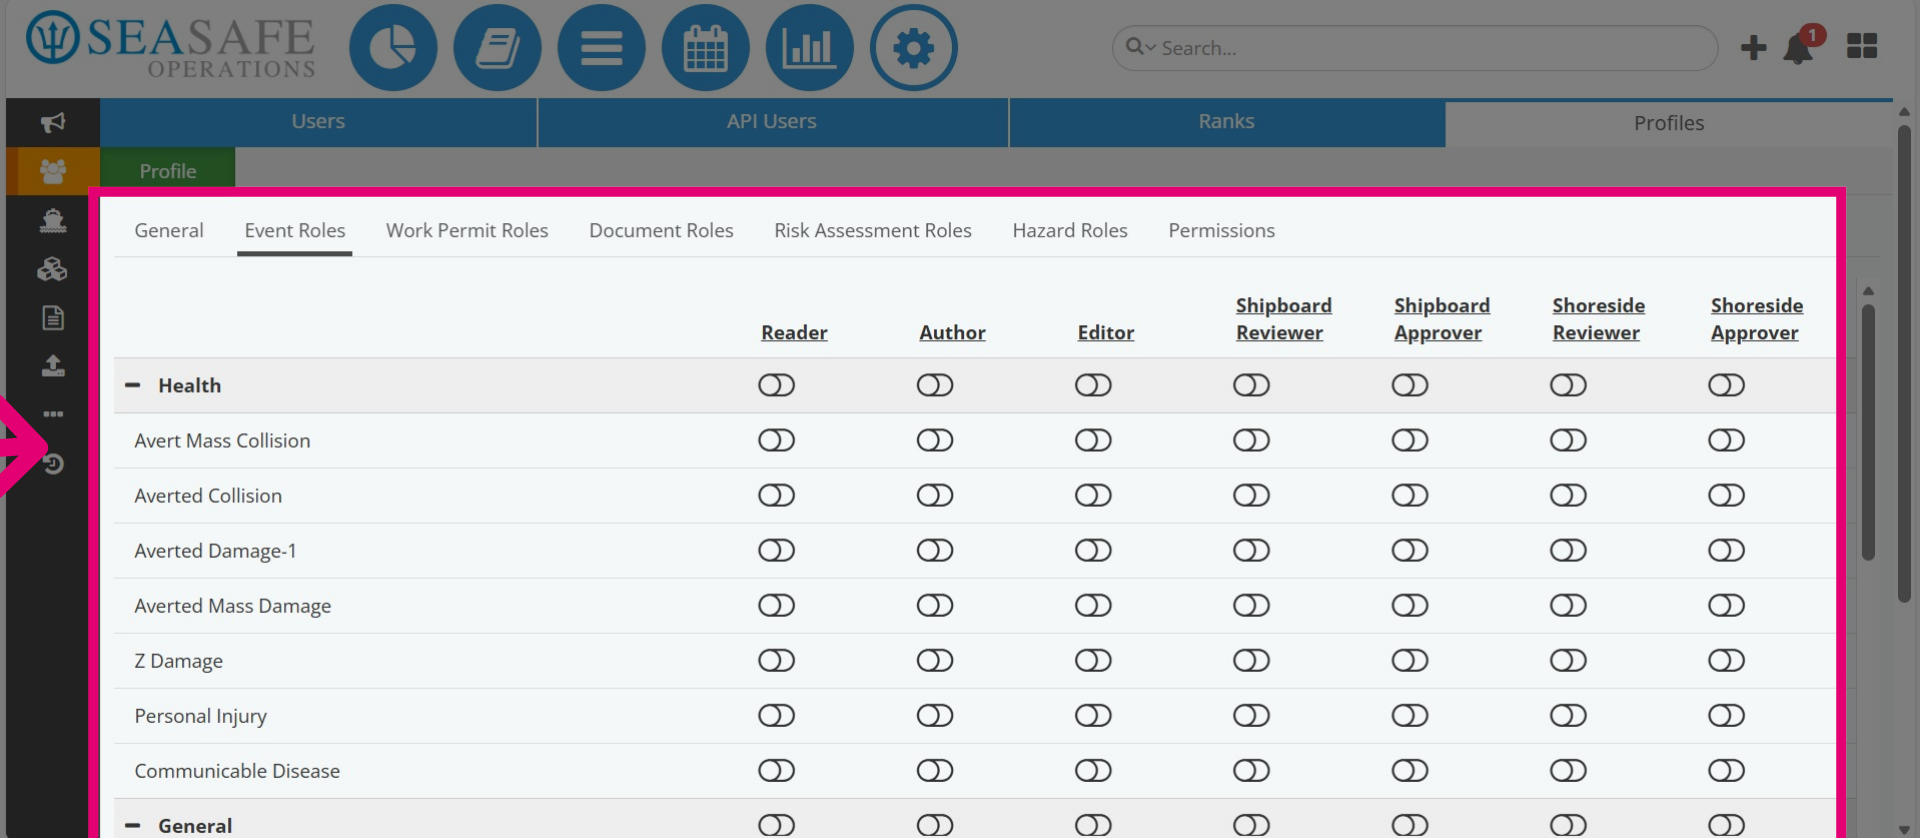Image resolution: width=1920 pixels, height=838 pixels.
Task: Open the ship sidebar icon
Action: [x=53, y=220]
